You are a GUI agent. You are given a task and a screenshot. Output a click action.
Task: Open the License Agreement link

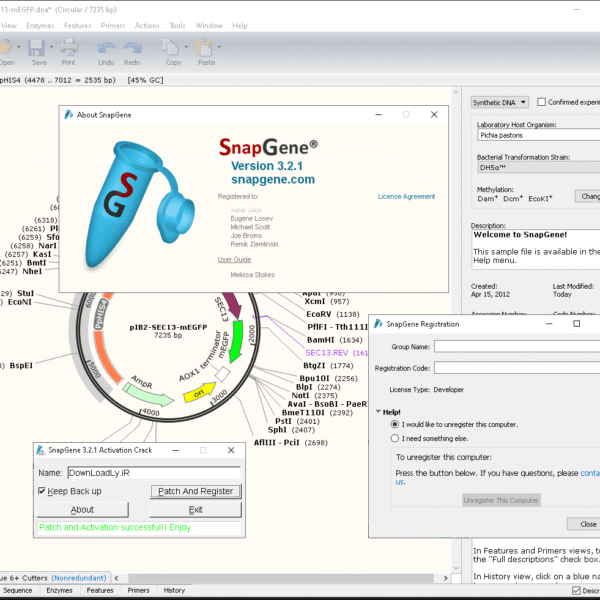tap(406, 196)
